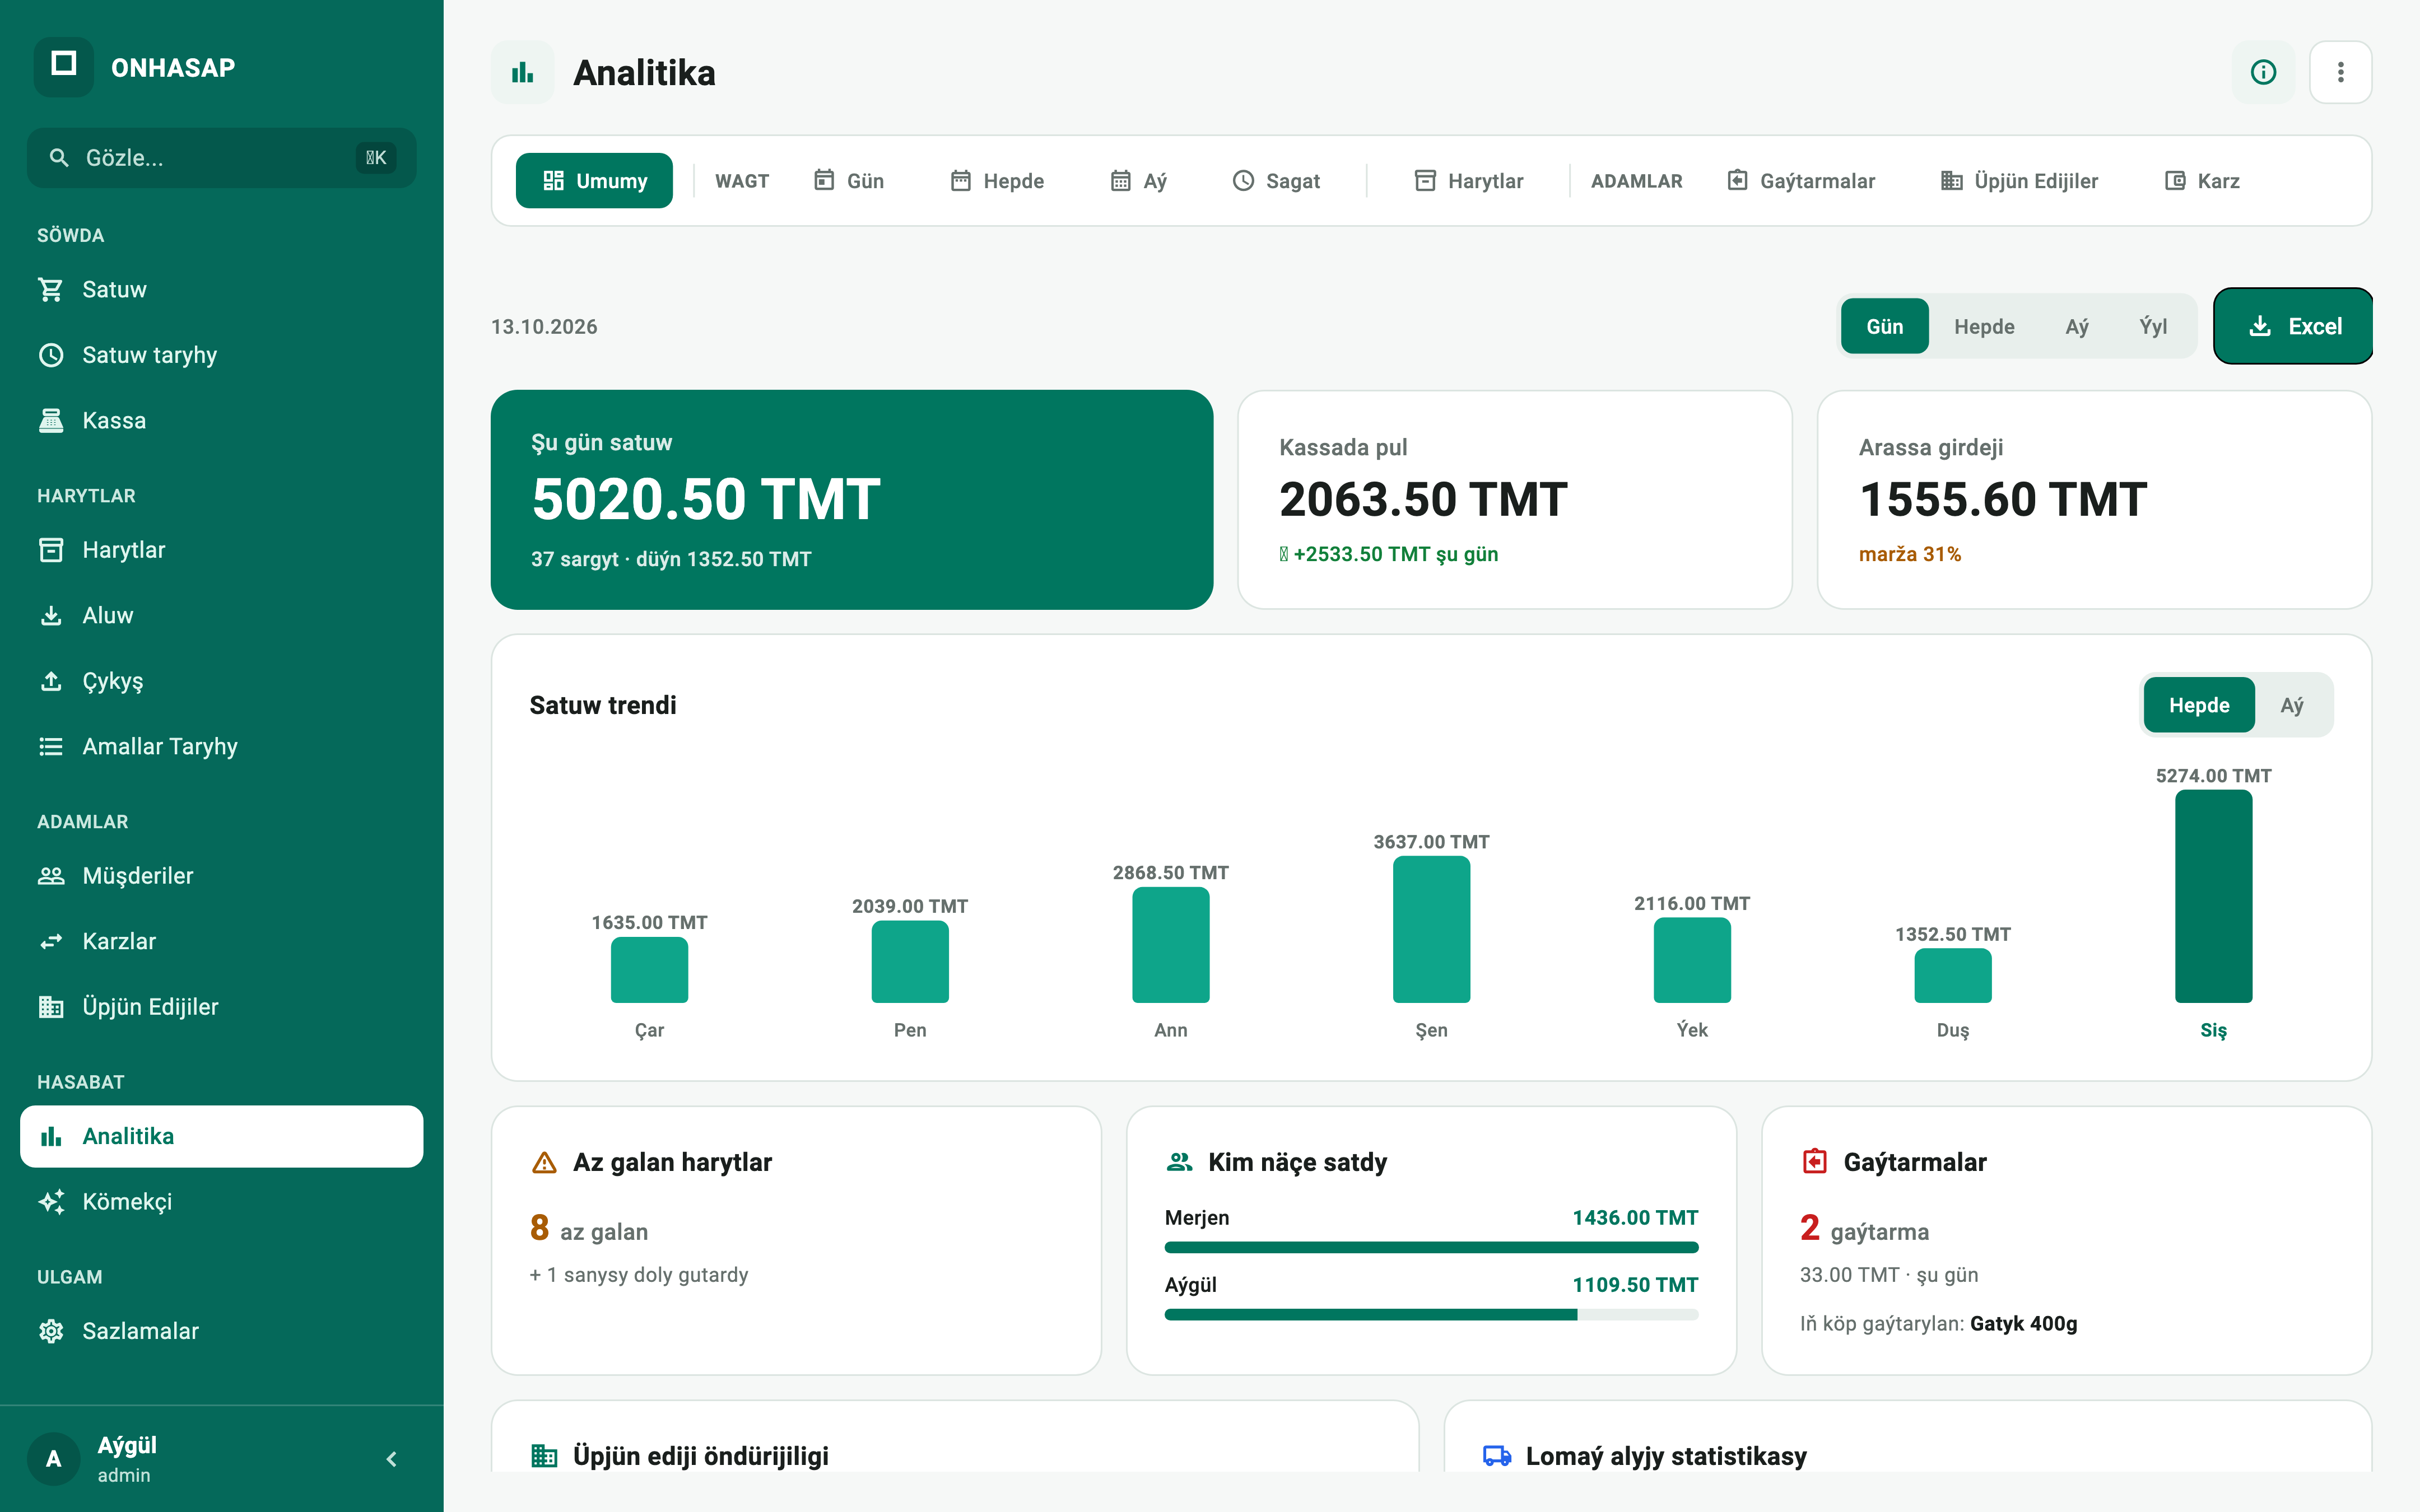Select Aý in Satuw trendi toggle

[2292, 705]
